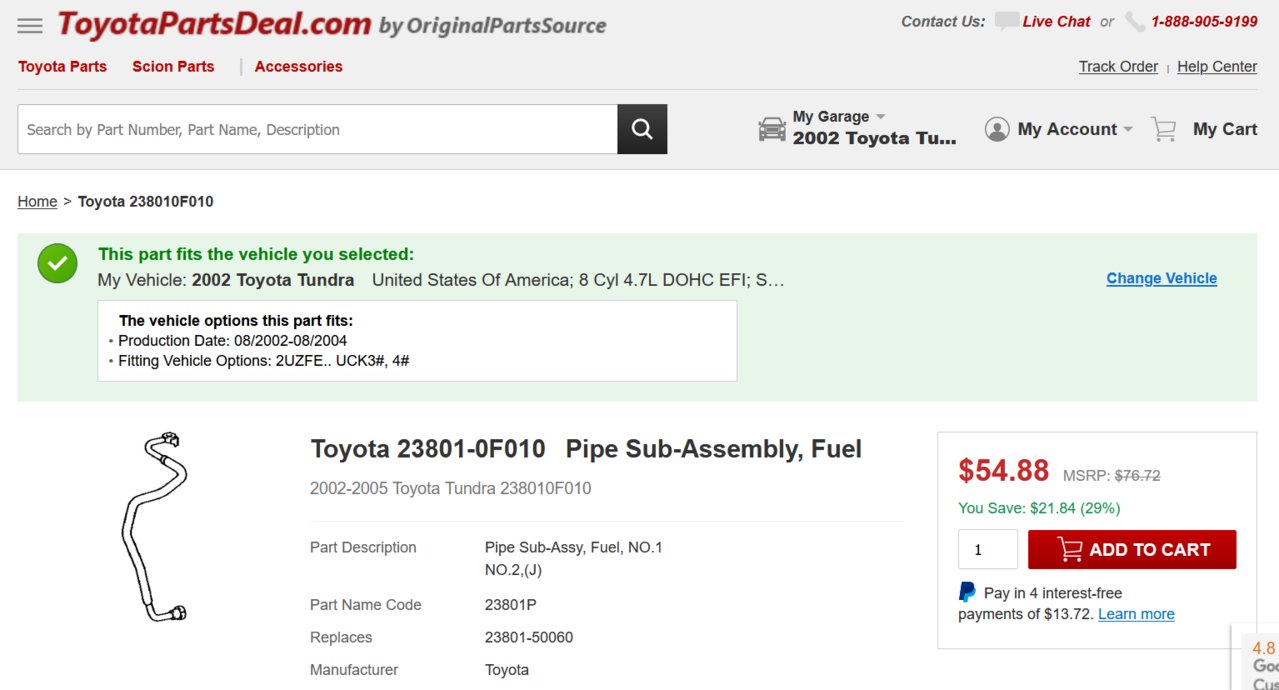Click the magnifier search button
Image resolution: width=1279 pixels, height=690 pixels.
click(x=642, y=129)
